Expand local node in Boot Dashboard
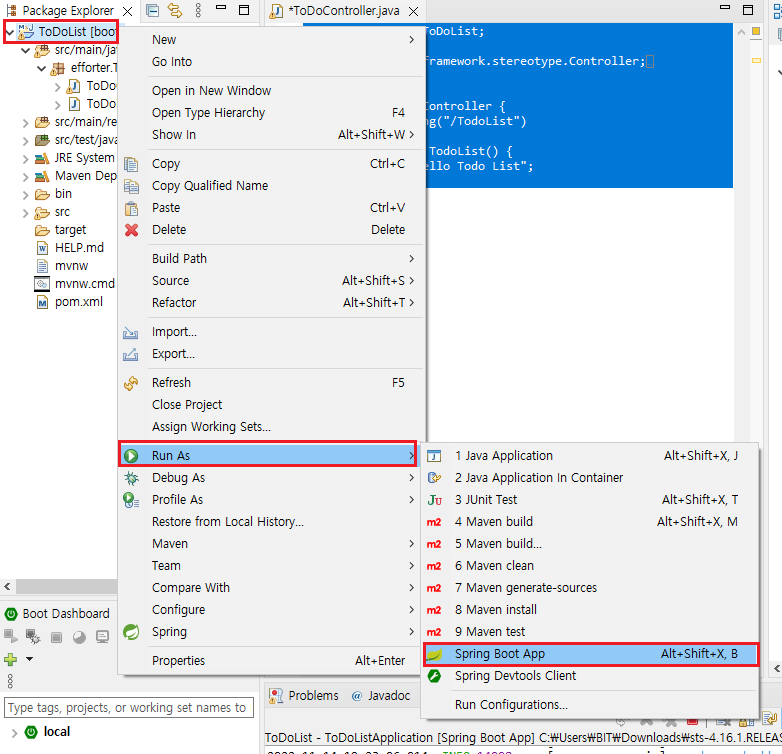Image resolution: width=782 pixels, height=754 pixels. pos(14,733)
